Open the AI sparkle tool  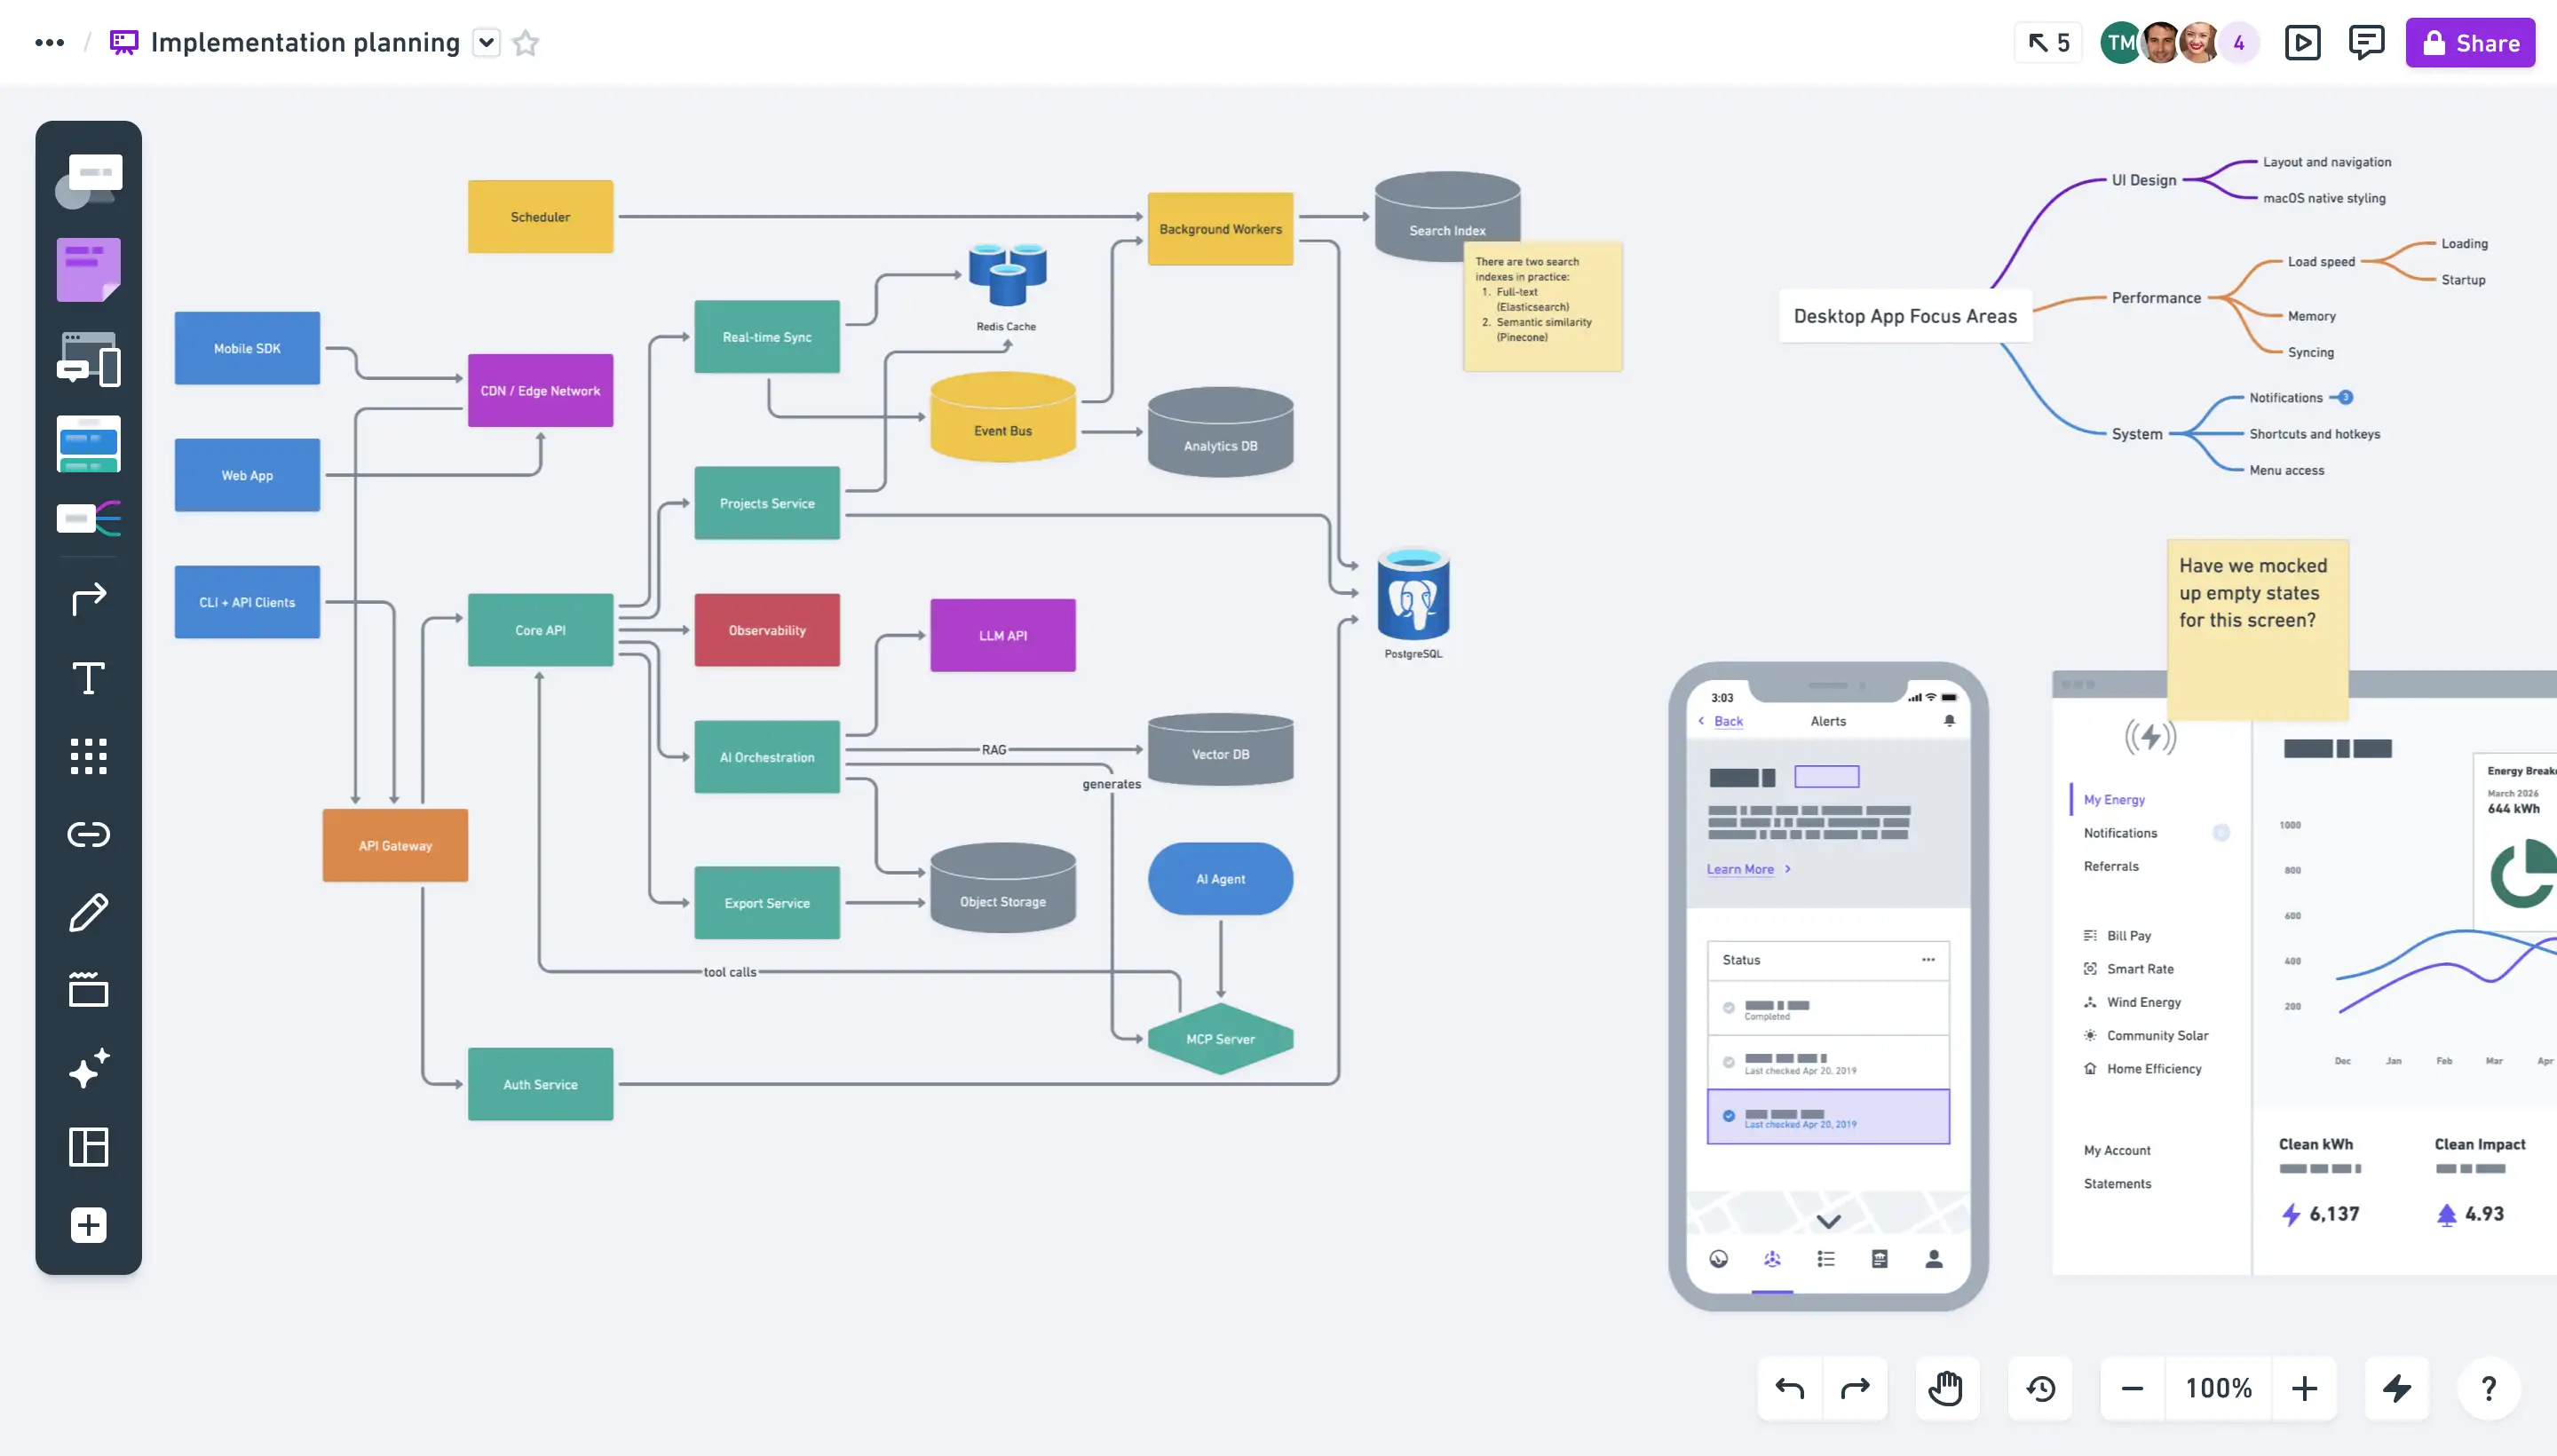point(88,1068)
